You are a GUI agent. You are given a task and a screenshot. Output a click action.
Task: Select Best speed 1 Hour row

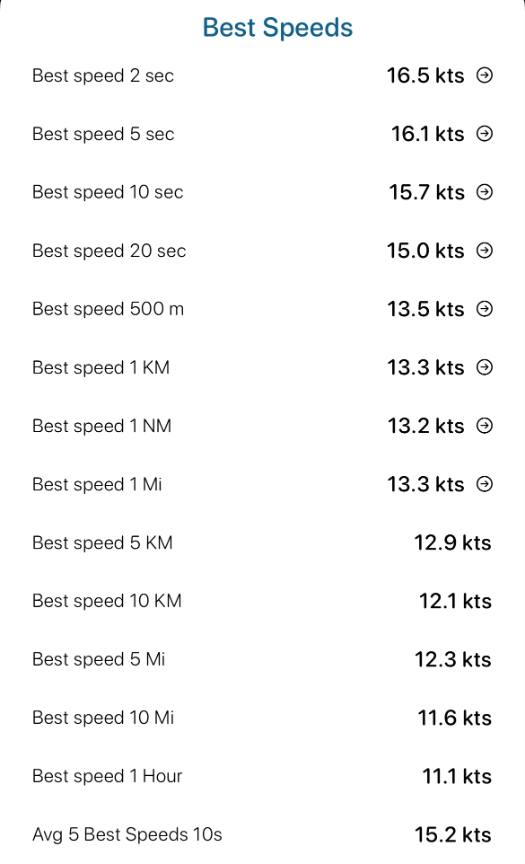pyautogui.click(x=262, y=776)
